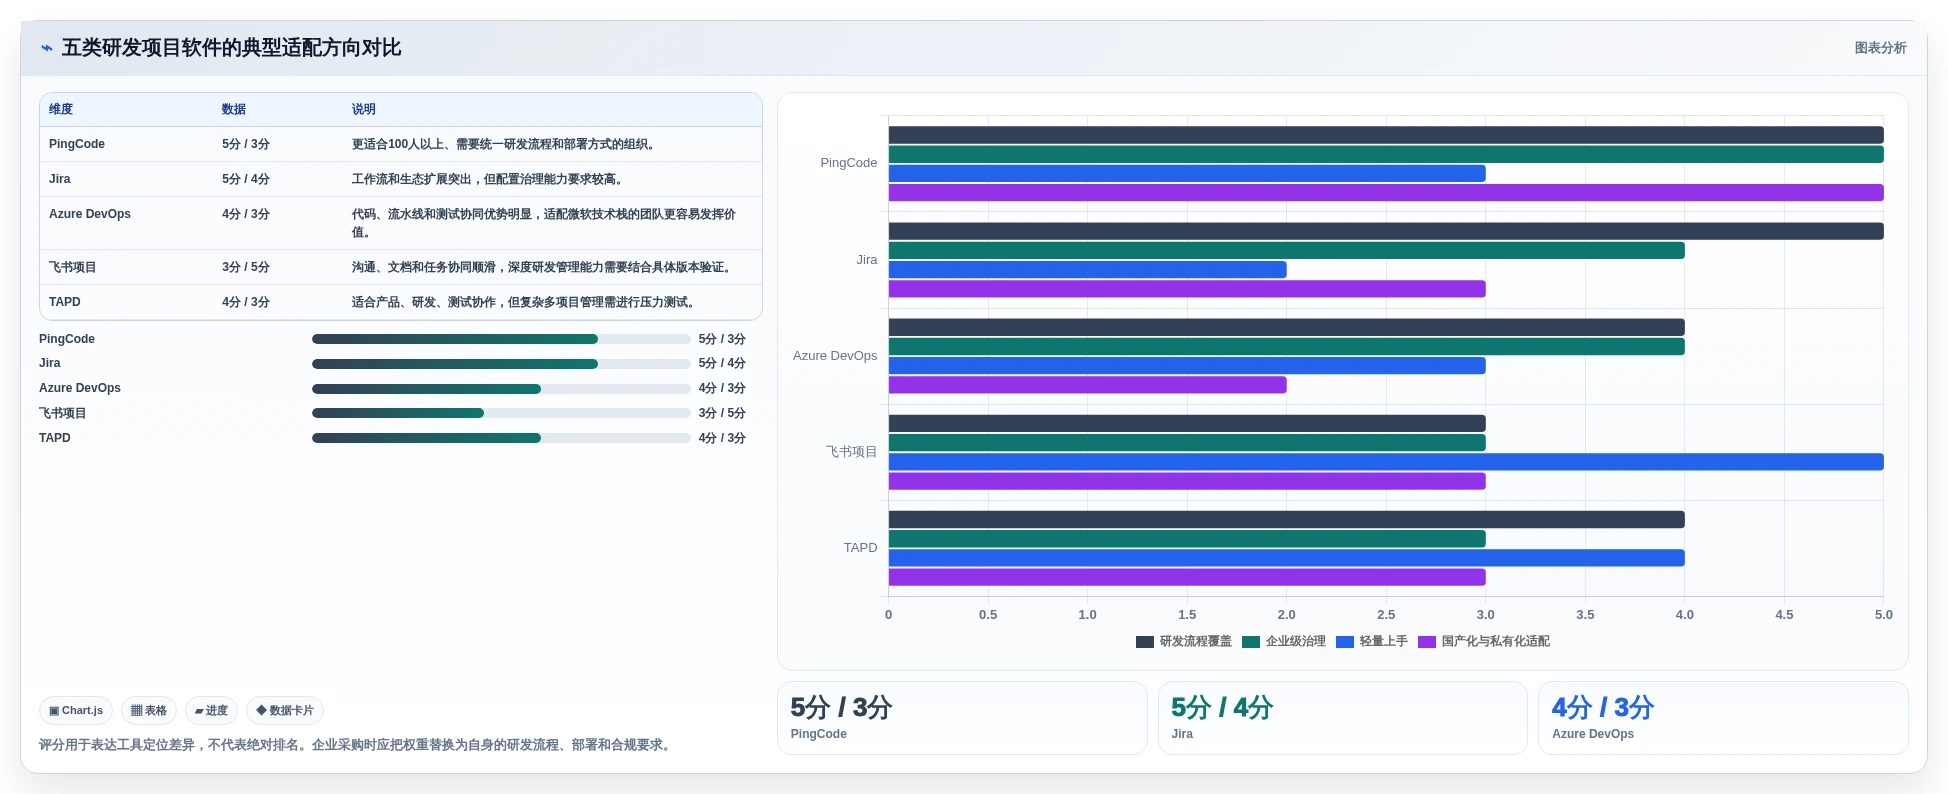Open the Jira 5分 / 4分 data card
Viewport: 1948px width, 794px height.
coord(1343,718)
